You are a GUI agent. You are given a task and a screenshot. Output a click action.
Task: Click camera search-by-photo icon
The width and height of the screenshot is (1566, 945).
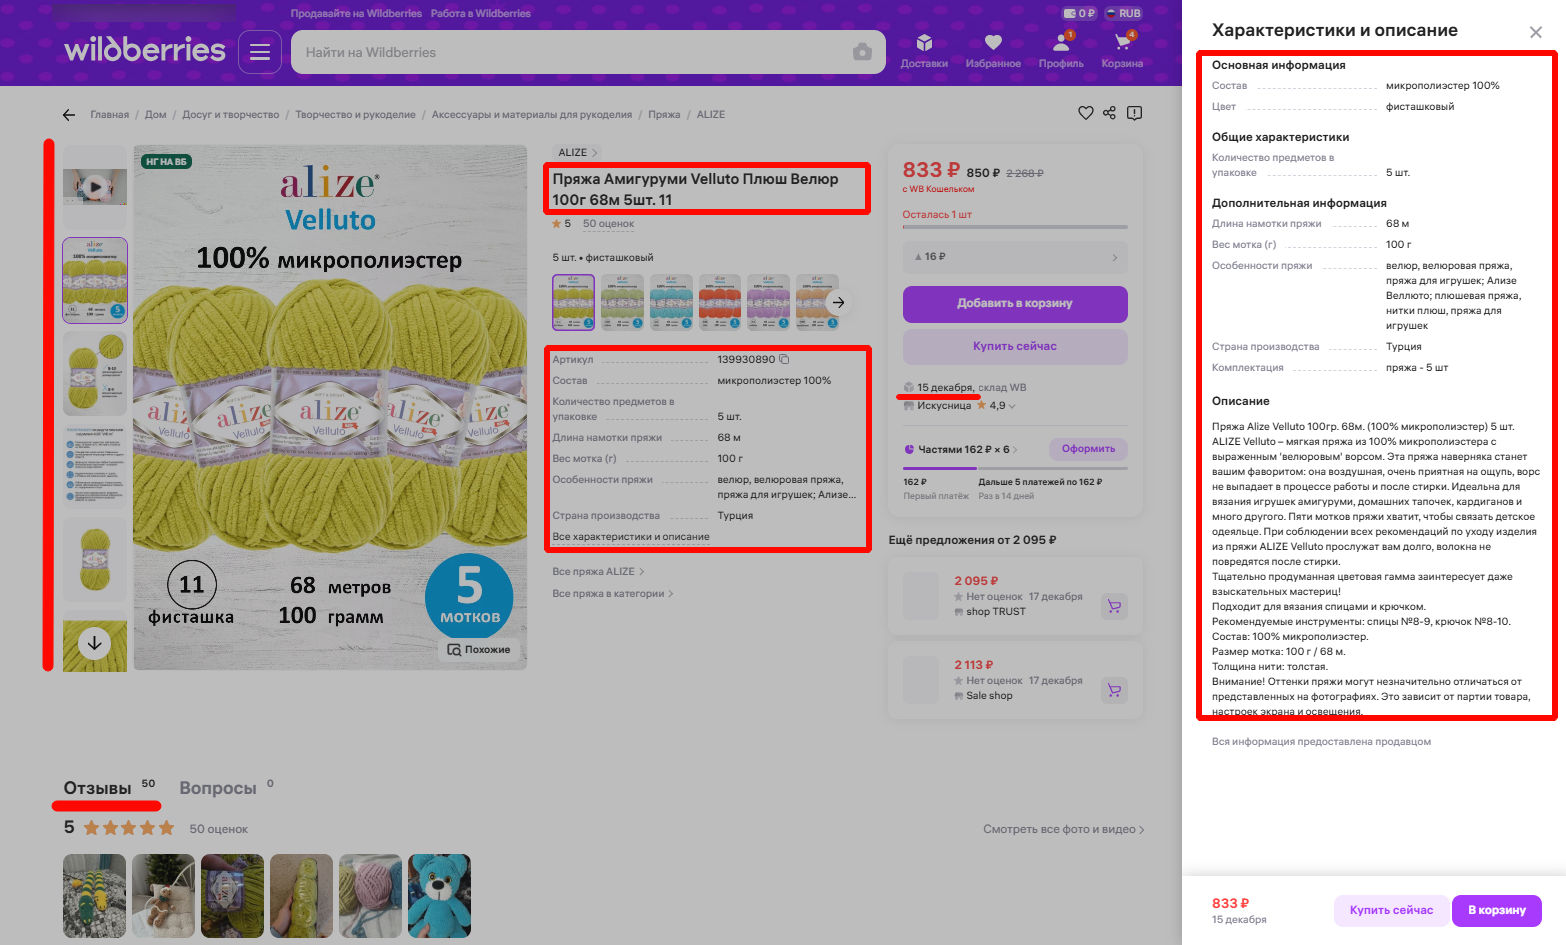862,52
